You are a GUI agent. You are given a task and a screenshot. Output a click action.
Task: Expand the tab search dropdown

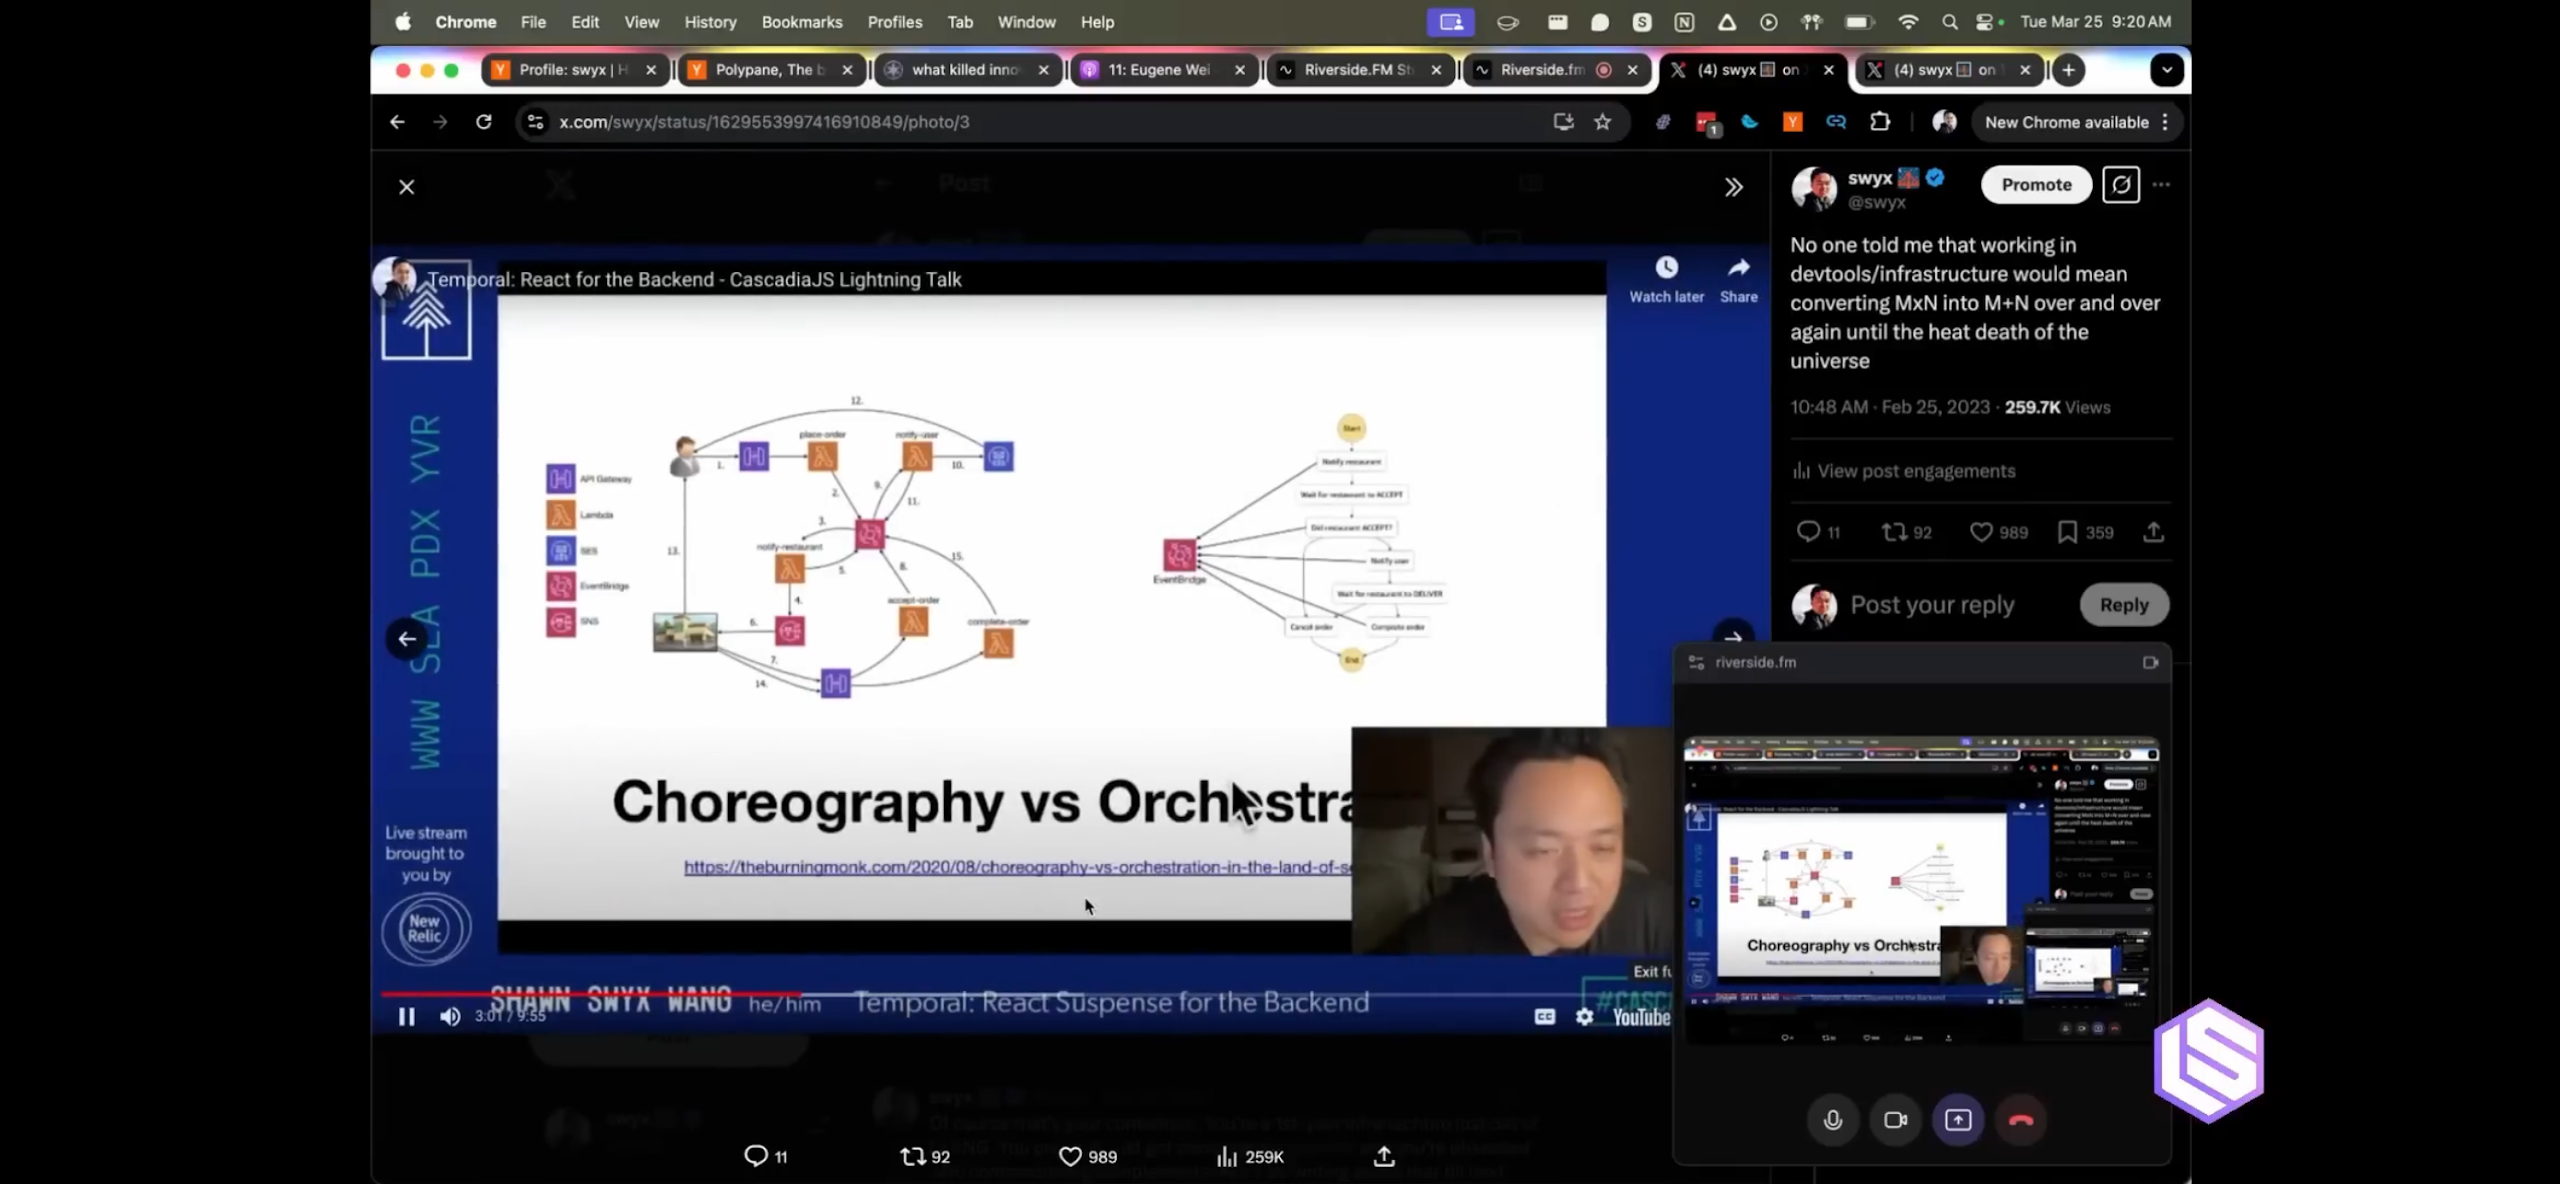click(x=2166, y=69)
